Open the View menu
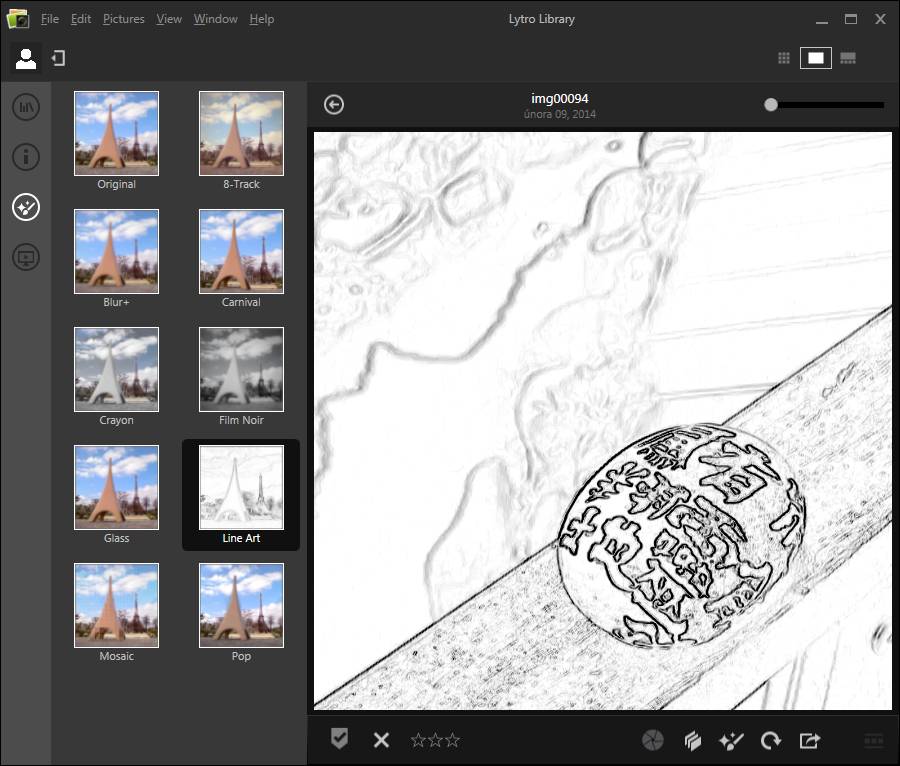Image resolution: width=900 pixels, height=766 pixels. coord(169,19)
